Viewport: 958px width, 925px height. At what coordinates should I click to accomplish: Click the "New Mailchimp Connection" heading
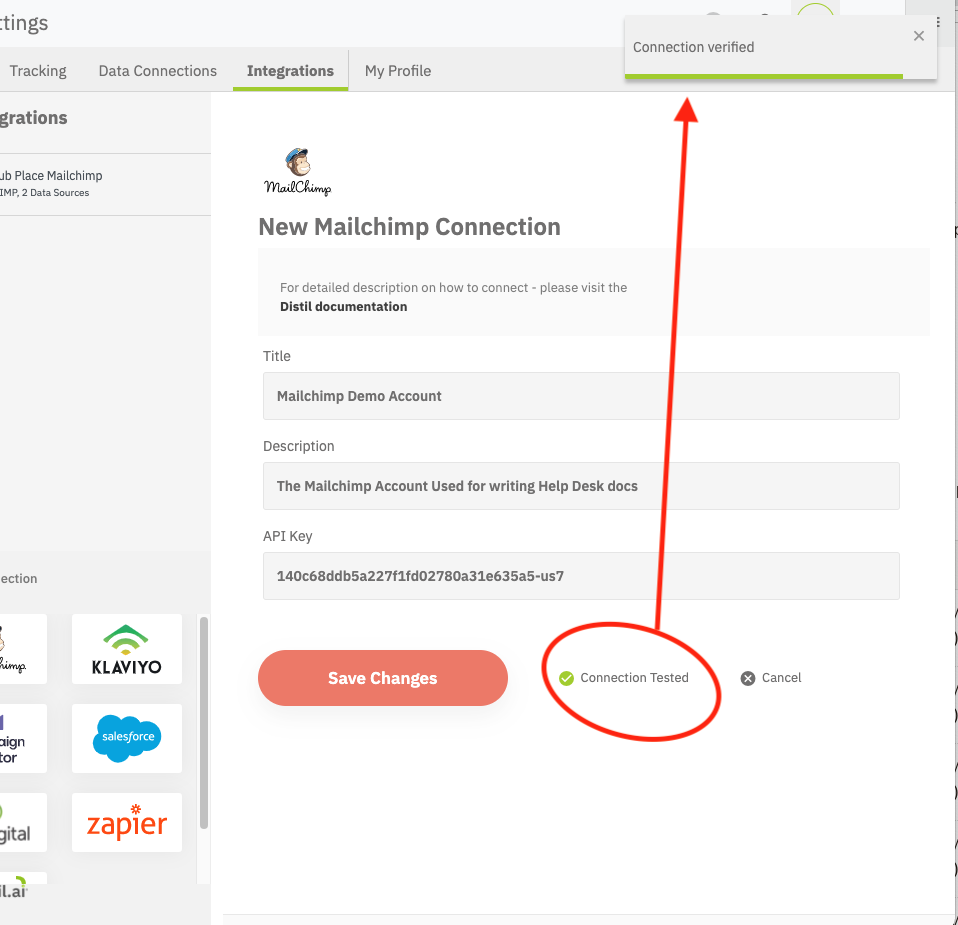(x=409, y=227)
